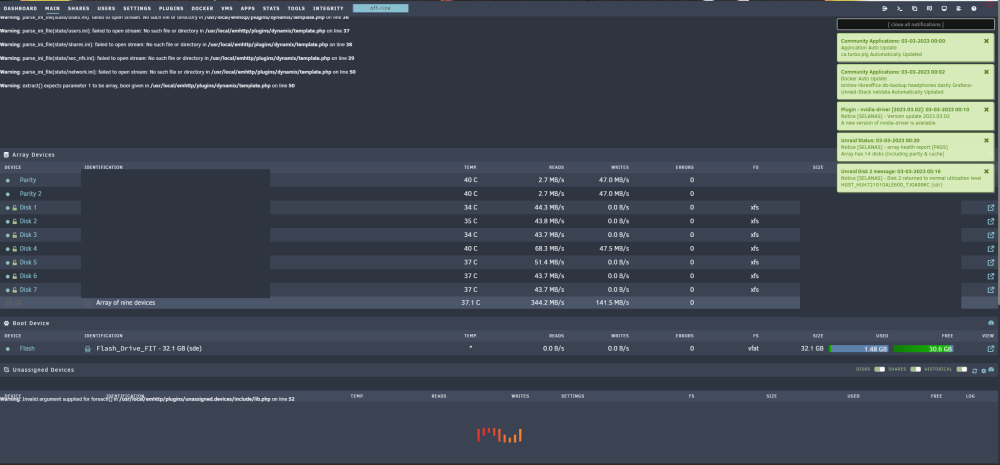This screenshot has height=465, width=1000.
Task: Click close all notifications button
Action: (915, 24)
